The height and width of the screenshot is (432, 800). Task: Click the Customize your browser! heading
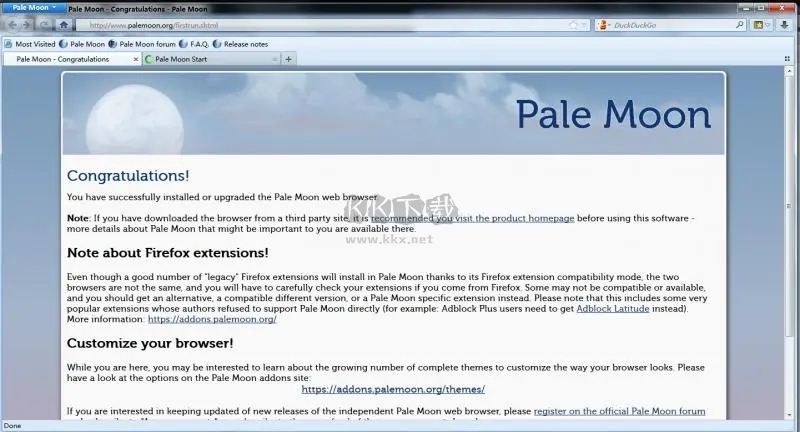(150, 343)
